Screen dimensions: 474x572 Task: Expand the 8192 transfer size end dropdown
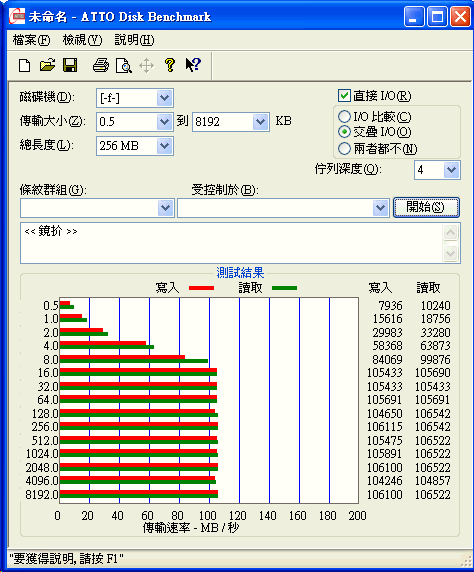[261, 122]
